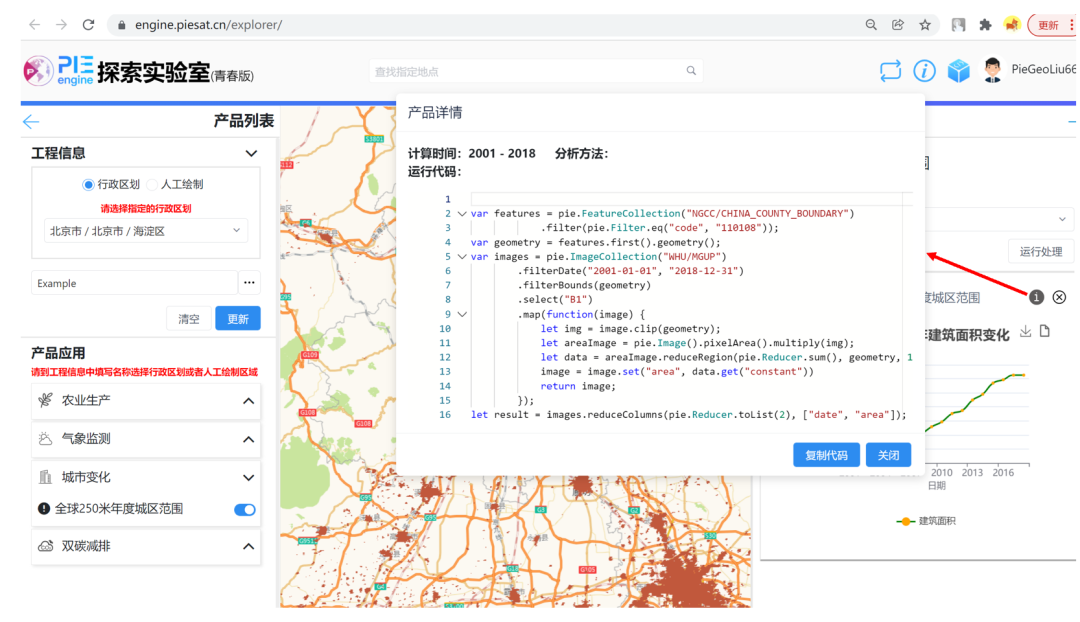Collapse the 工程信息 section
This screenshot has height=622, width=1080.
[x=251, y=153]
